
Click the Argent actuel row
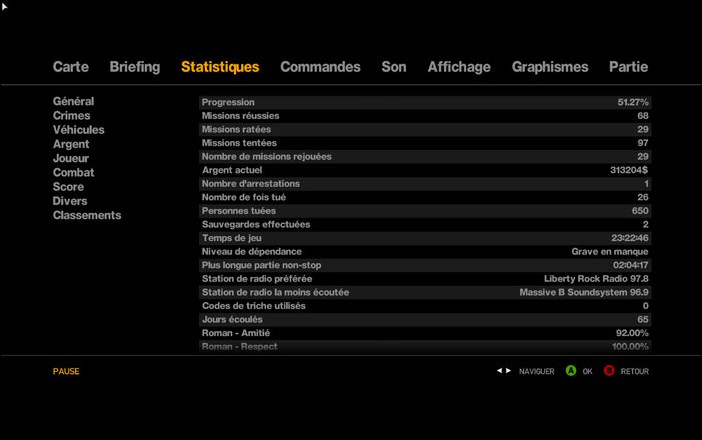point(425,170)
